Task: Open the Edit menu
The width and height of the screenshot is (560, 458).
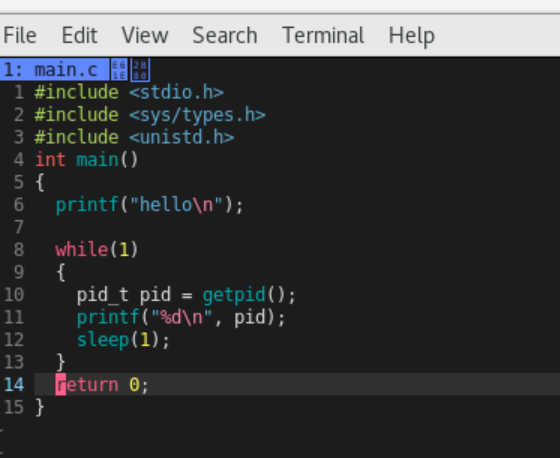Action: 79,35
